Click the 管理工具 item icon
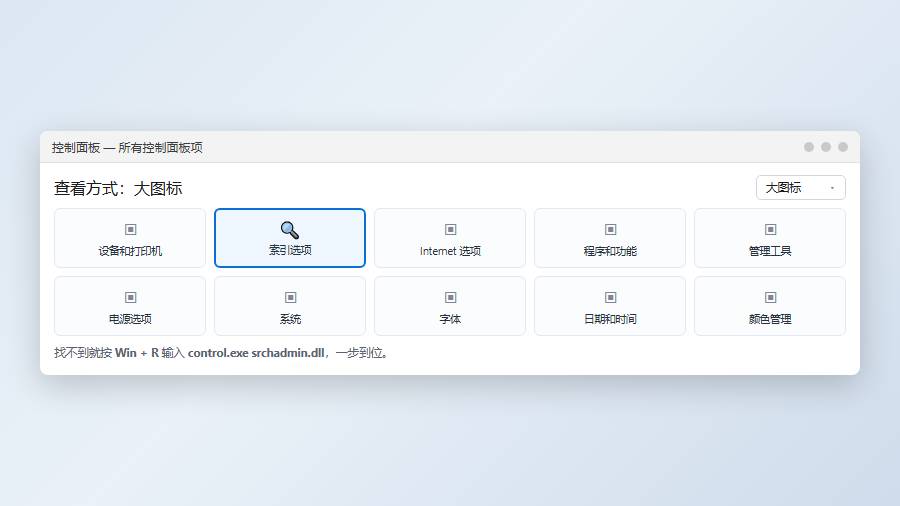The image size is (900, 506). click(770, 229)
